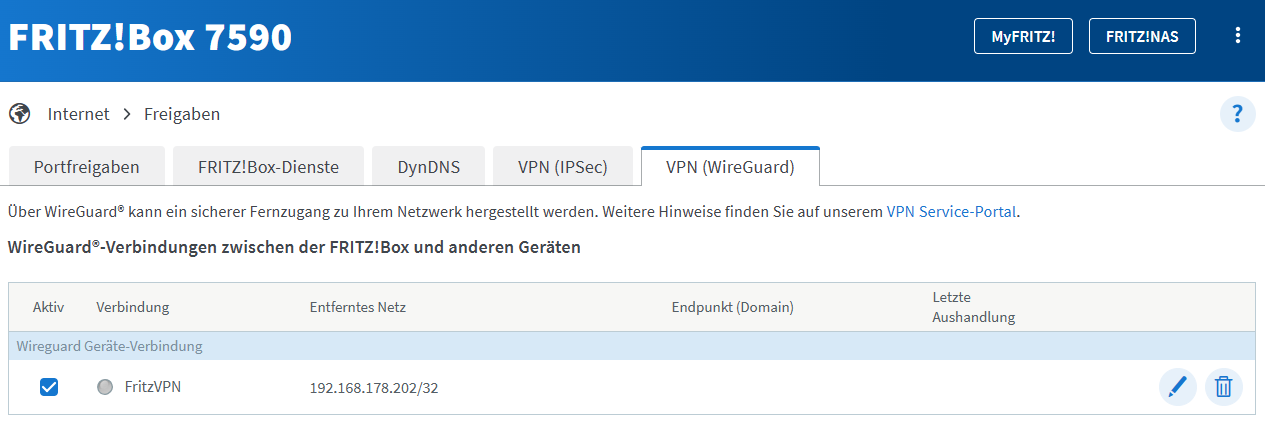Edit the FritzVPN connection with pencil icon
The height and width of the screenshot is (428, 1265).
click(x=1178, y=386)
